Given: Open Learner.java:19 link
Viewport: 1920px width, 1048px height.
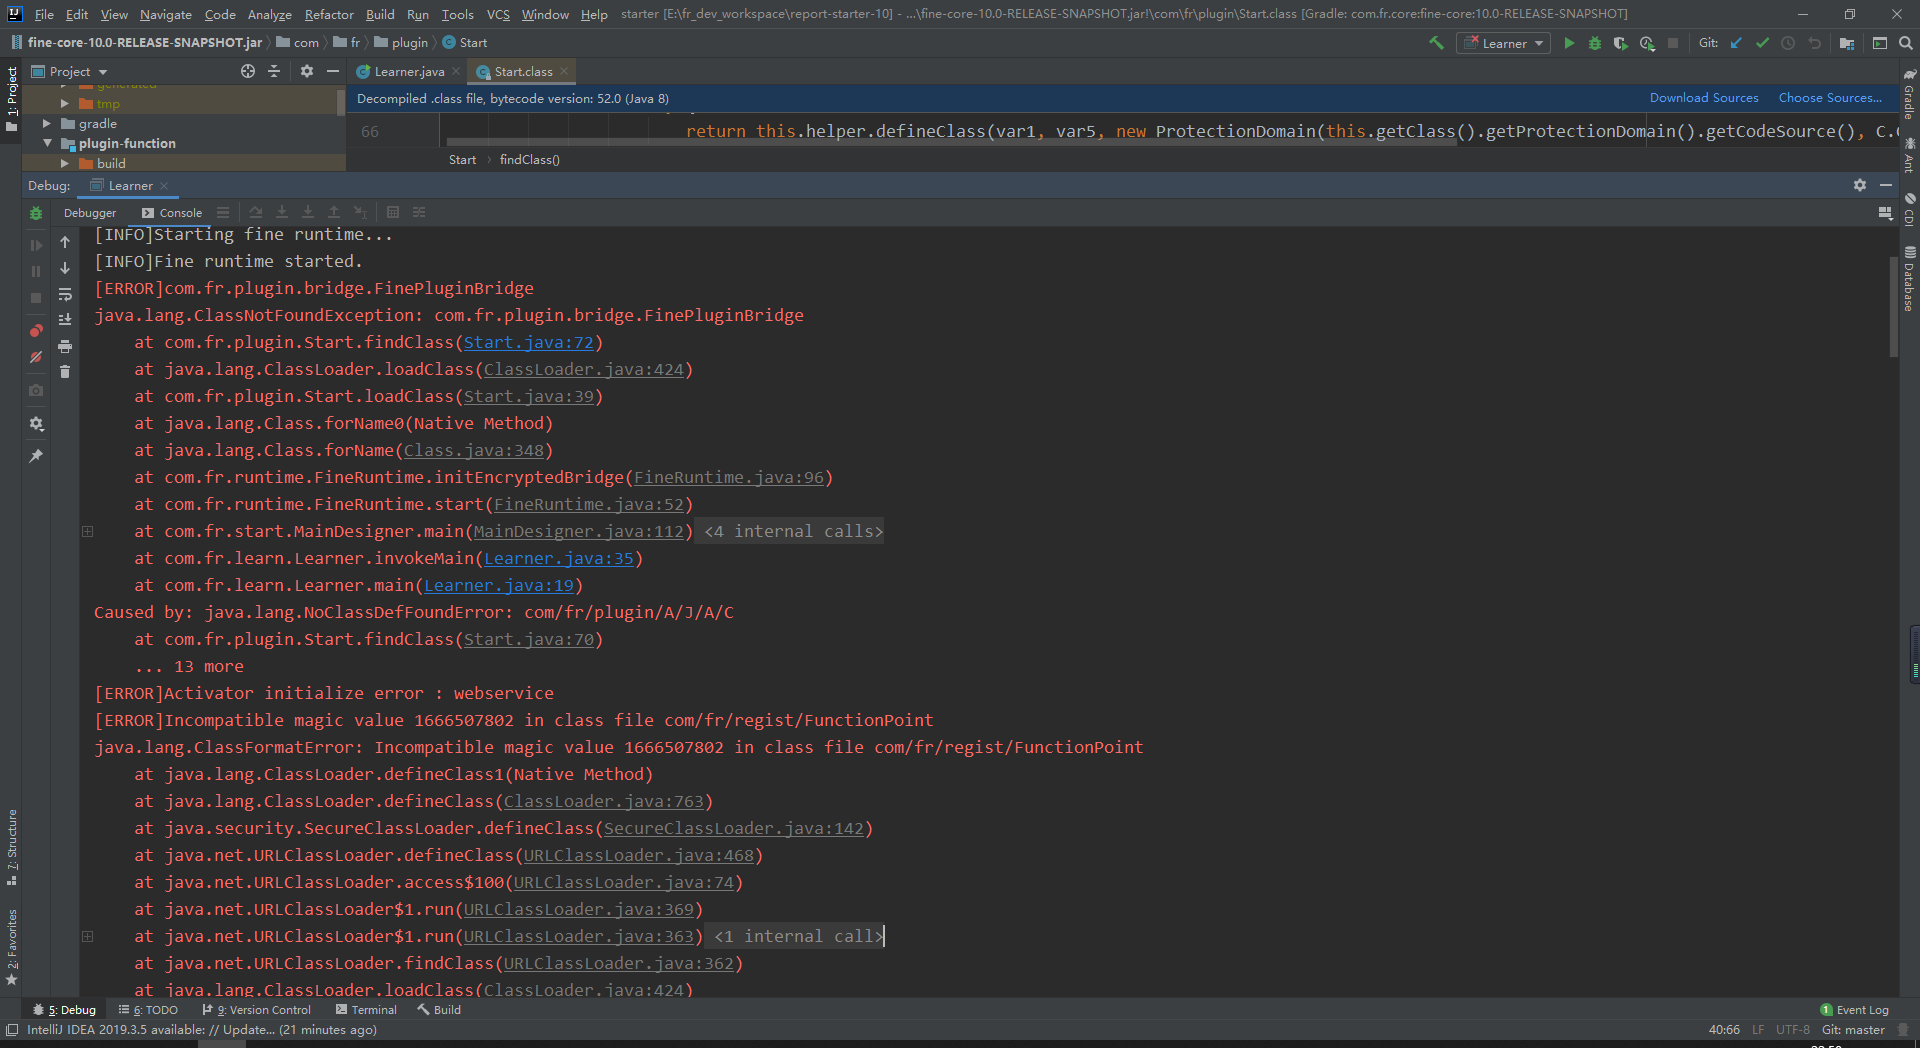Looking at the screenshot, I should (x=499, y=586).
